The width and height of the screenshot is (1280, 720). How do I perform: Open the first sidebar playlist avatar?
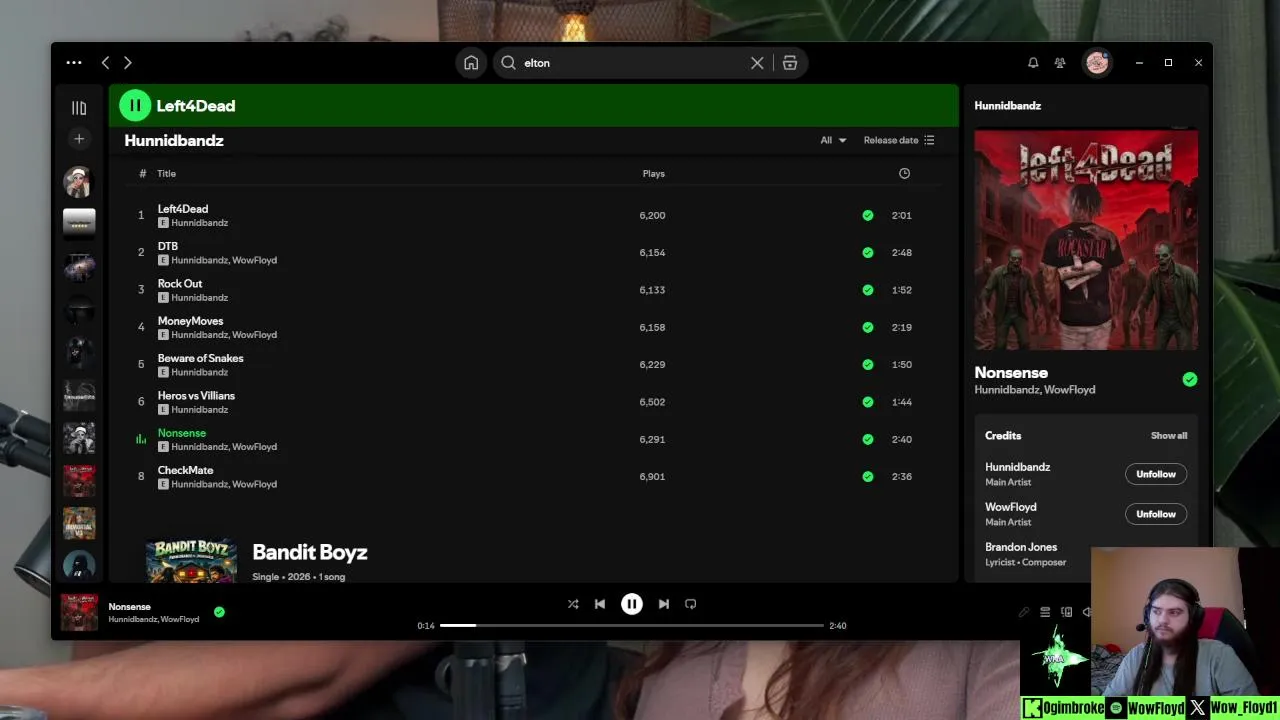click(x=79, y=182)
